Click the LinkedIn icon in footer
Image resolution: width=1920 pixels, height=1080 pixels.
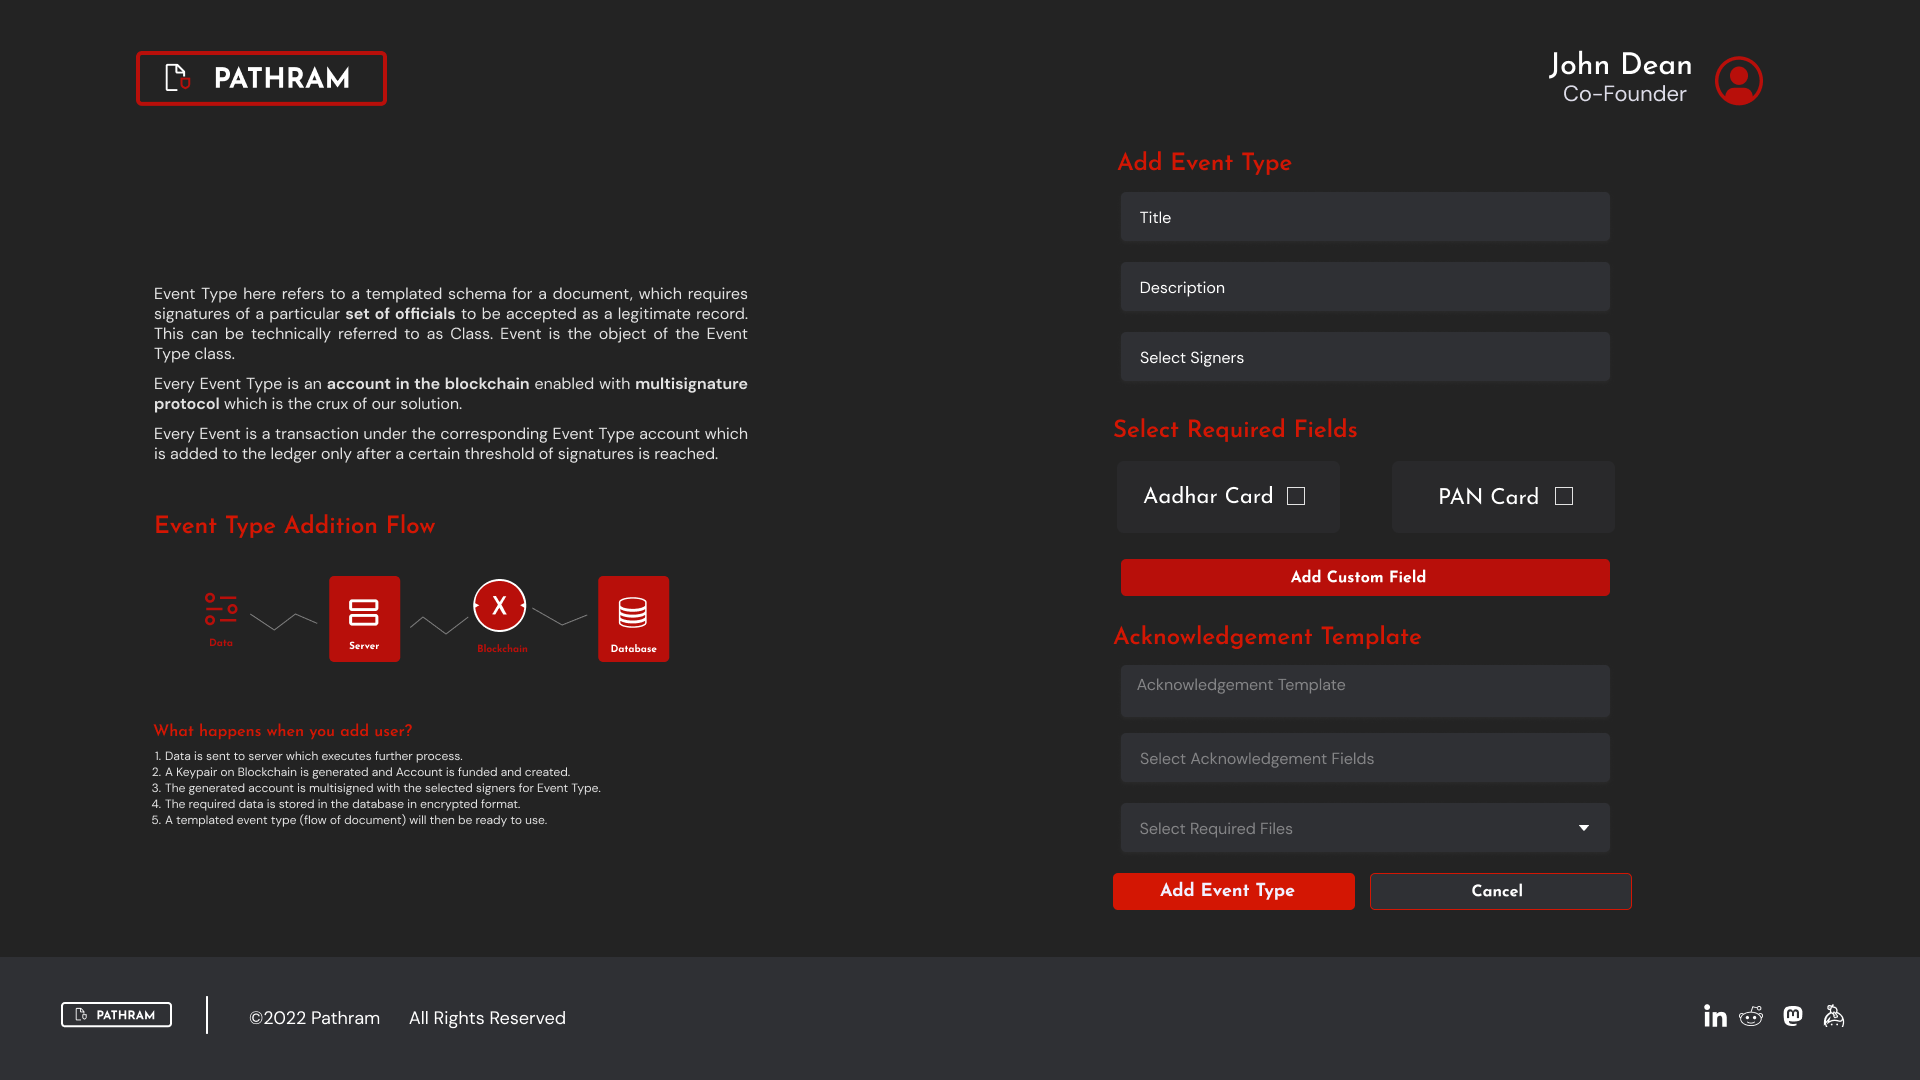(x=1715, y=1016)
